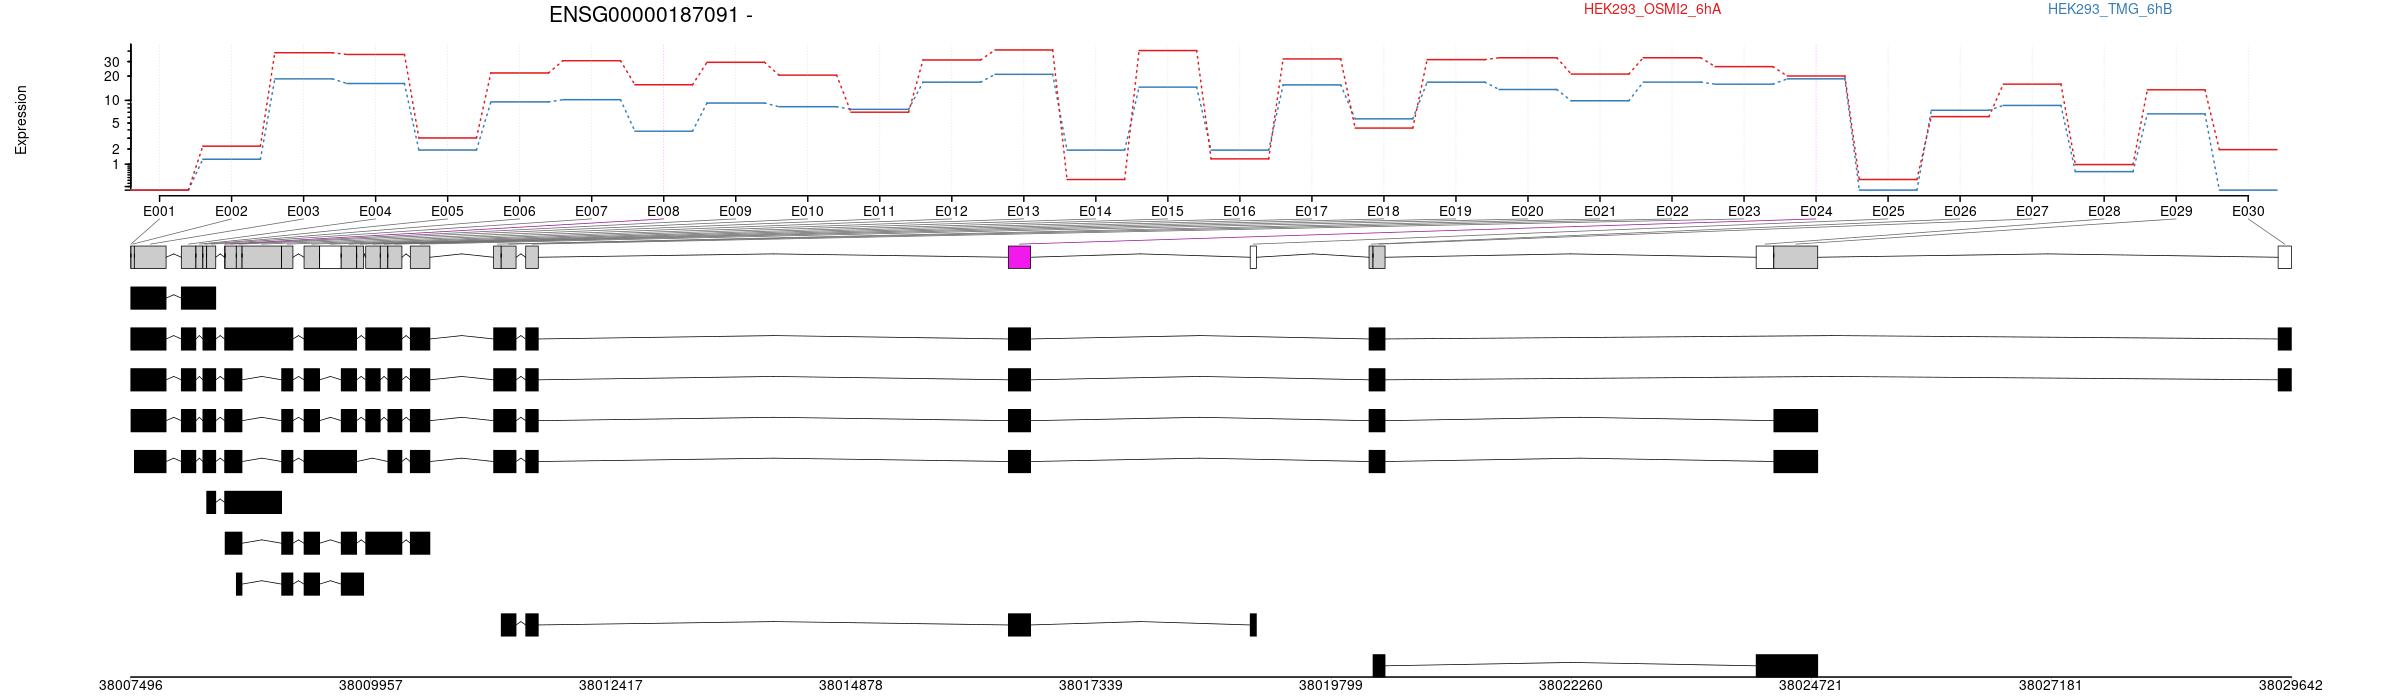This screenshot has height=700, width=2400.
Task: Click exon label E012
Action: [x=951, y=211]
